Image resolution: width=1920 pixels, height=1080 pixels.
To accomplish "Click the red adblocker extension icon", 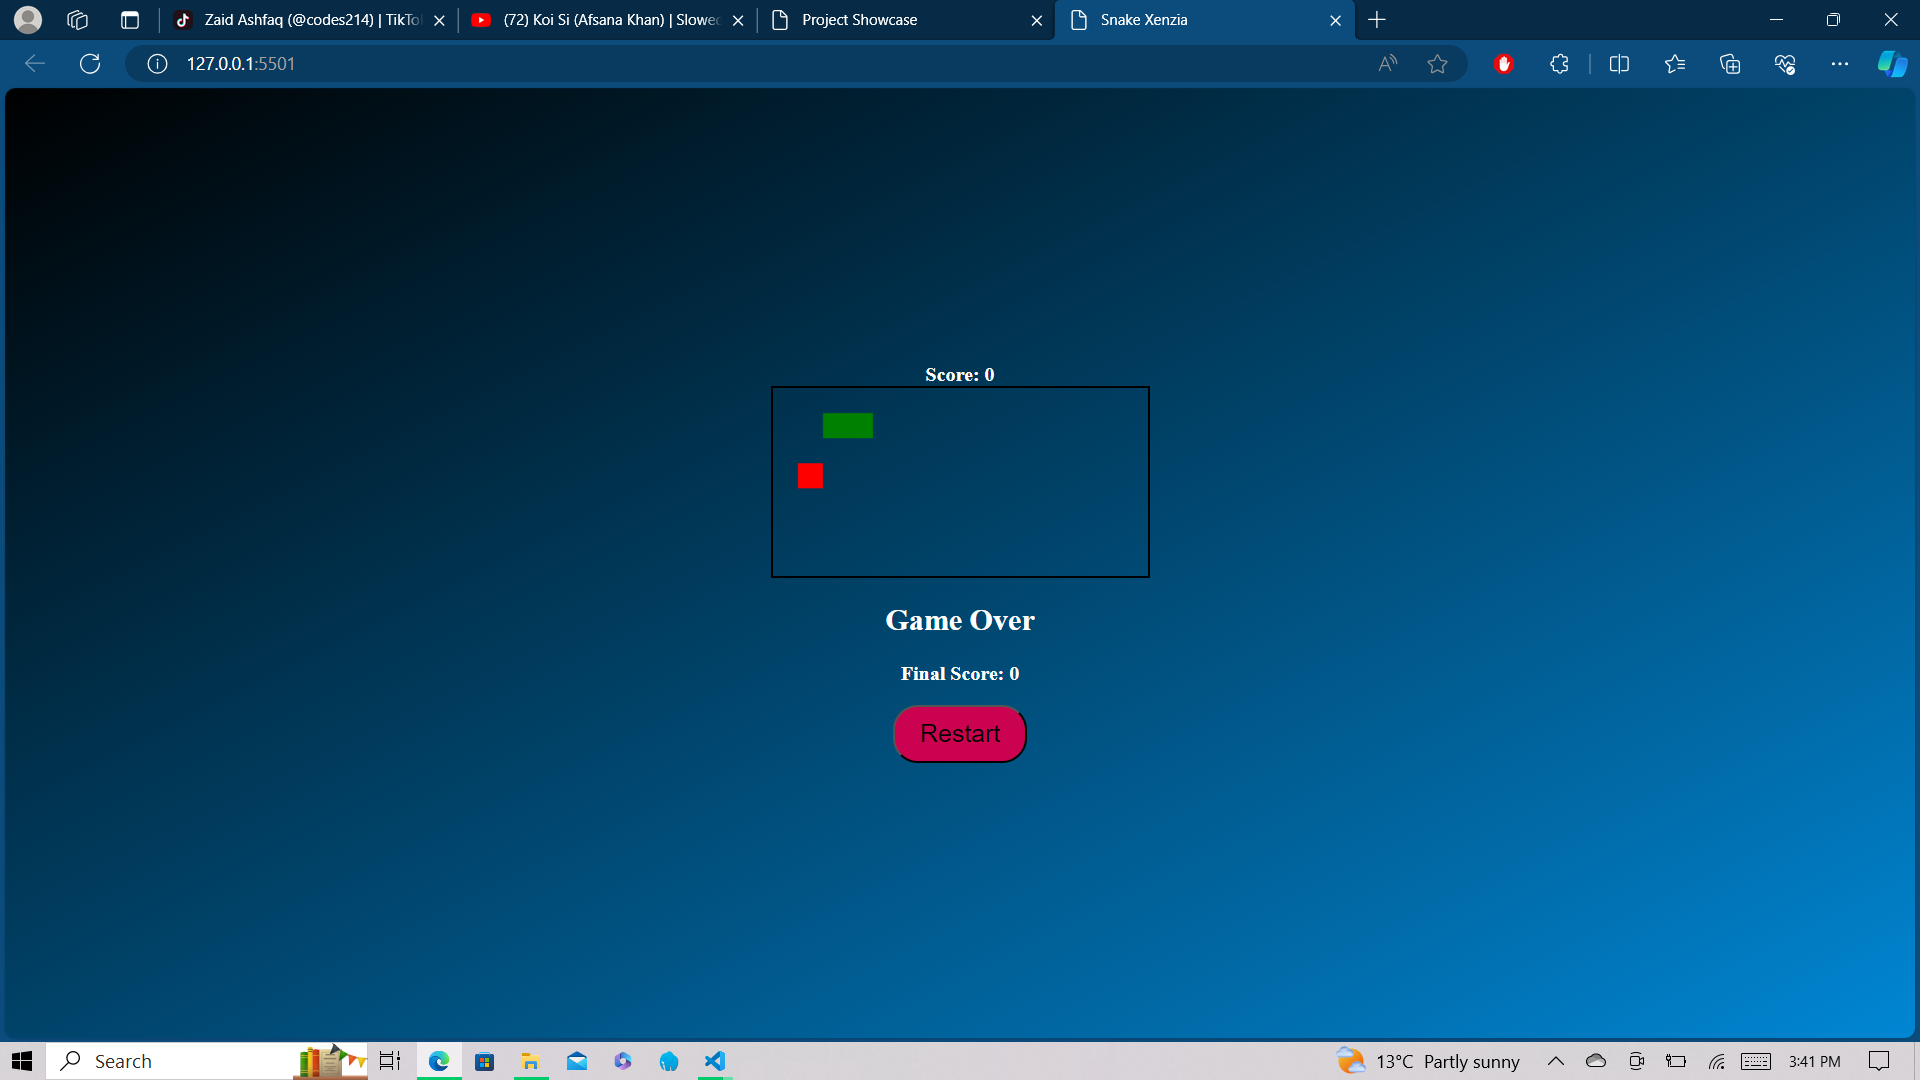I will [1503, 64].
